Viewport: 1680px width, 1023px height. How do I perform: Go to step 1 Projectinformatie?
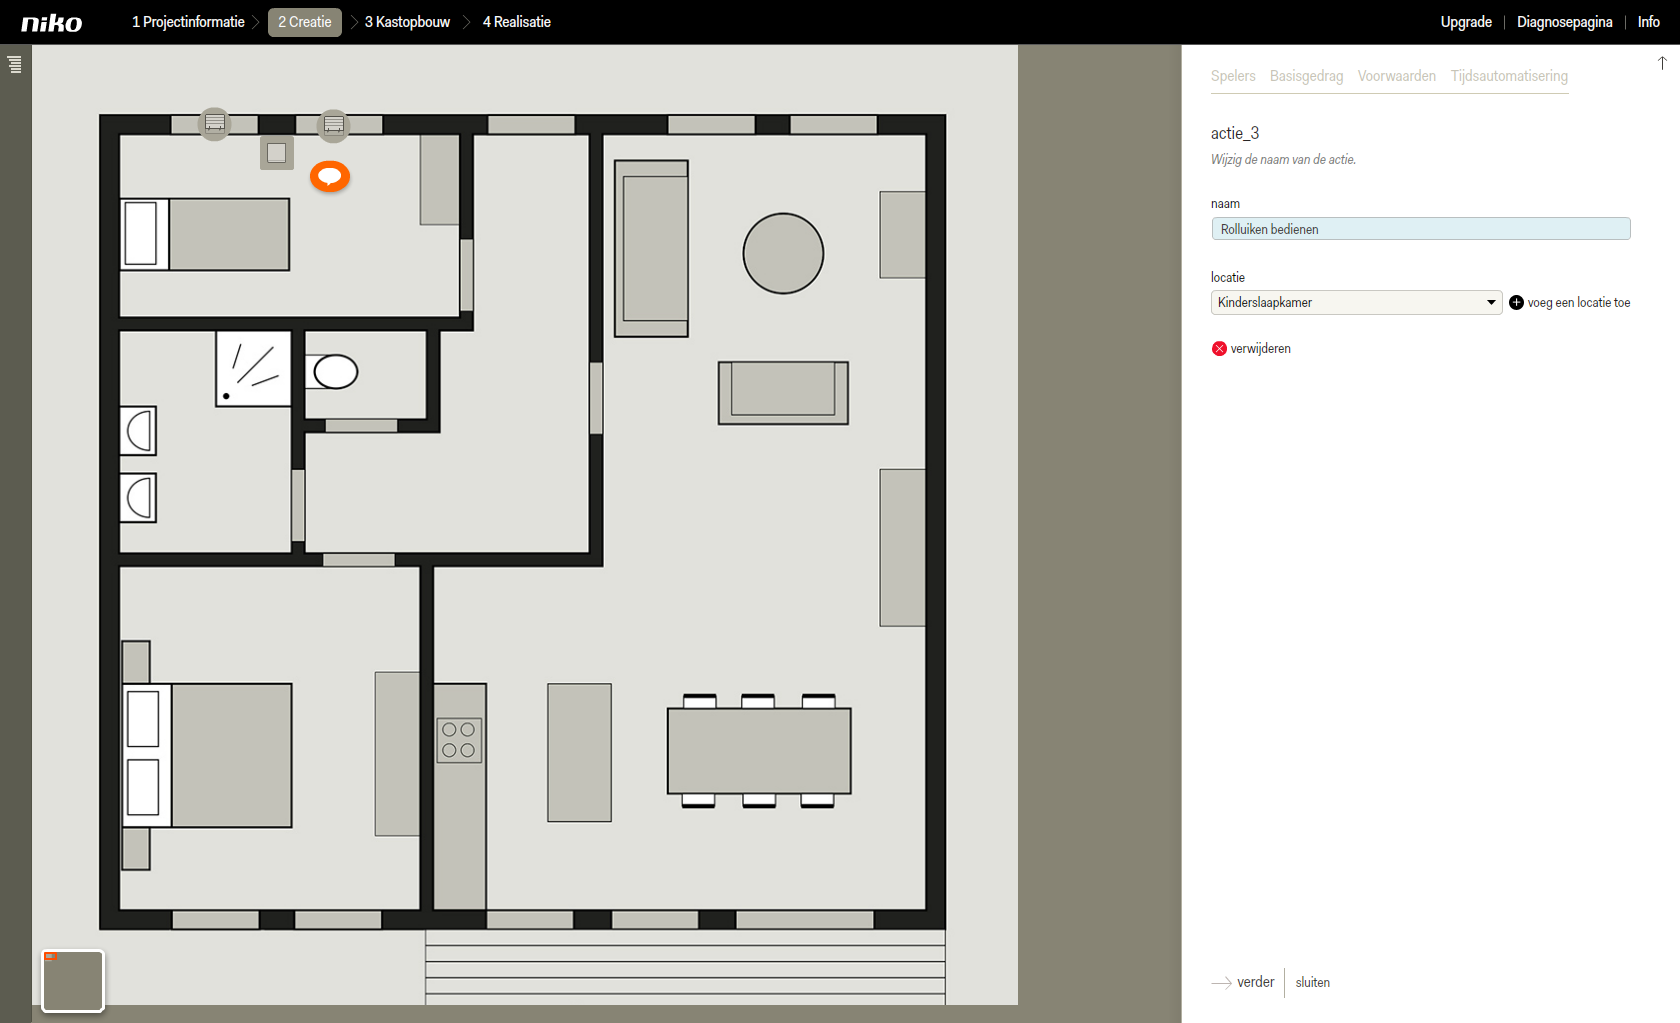pos(188,22)
